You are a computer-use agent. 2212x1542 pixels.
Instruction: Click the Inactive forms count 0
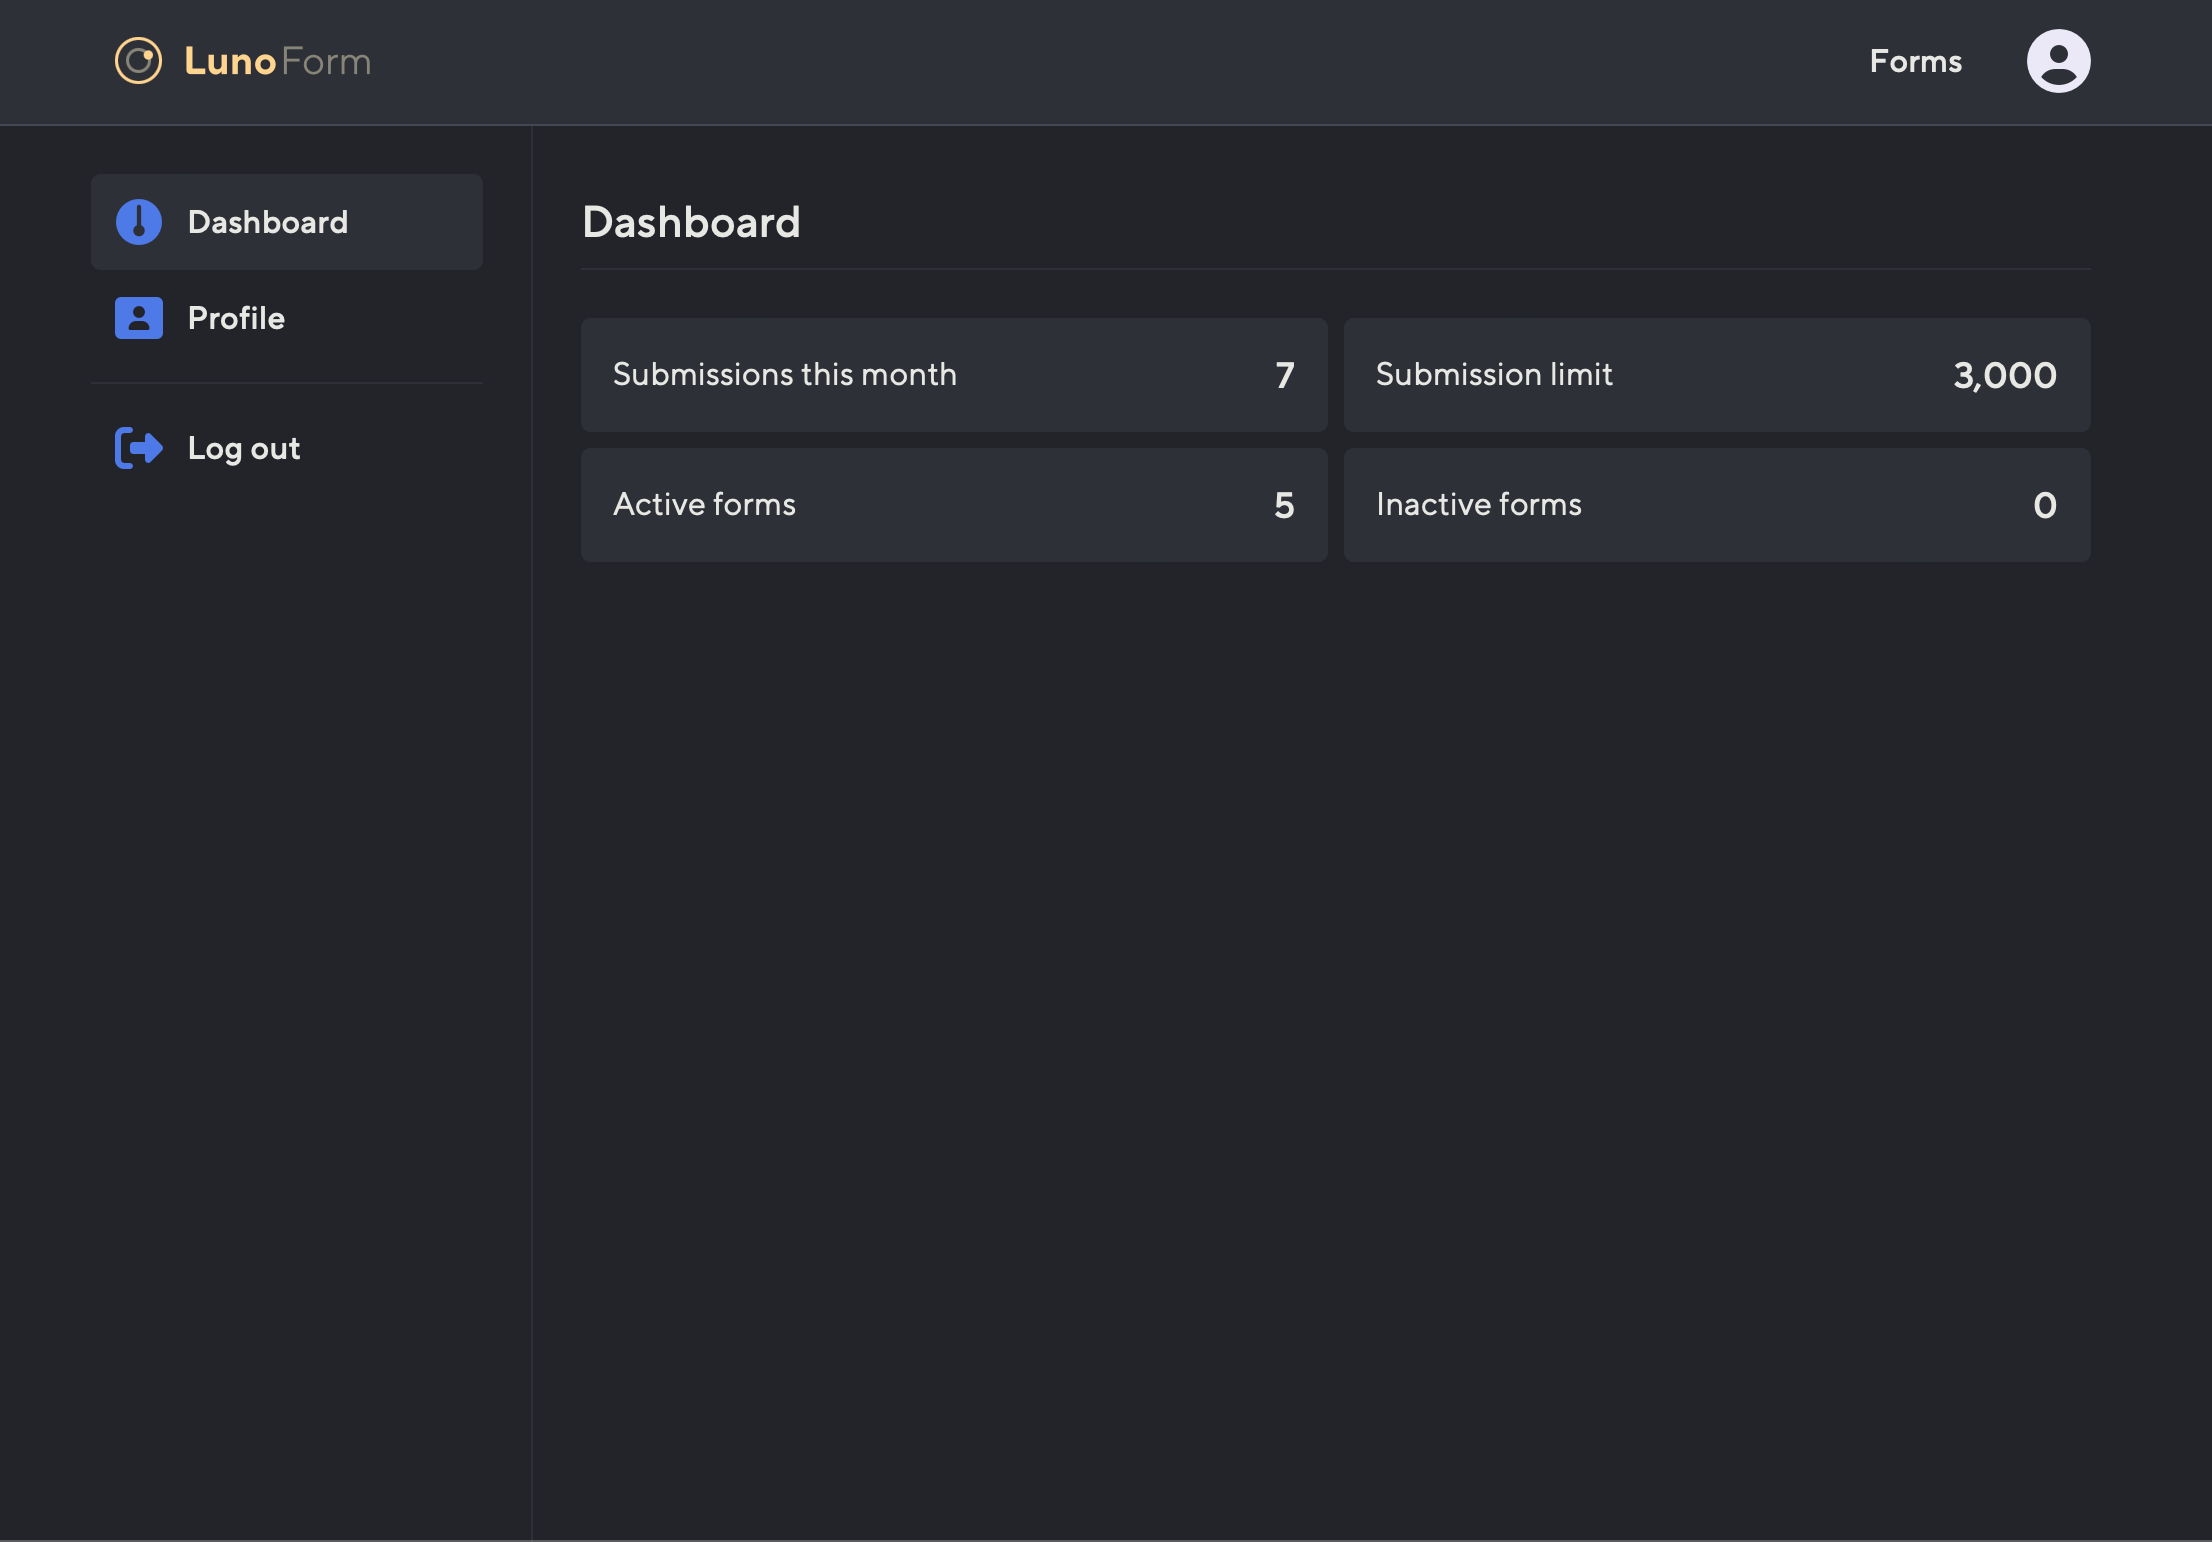[x=2044, y=505]
